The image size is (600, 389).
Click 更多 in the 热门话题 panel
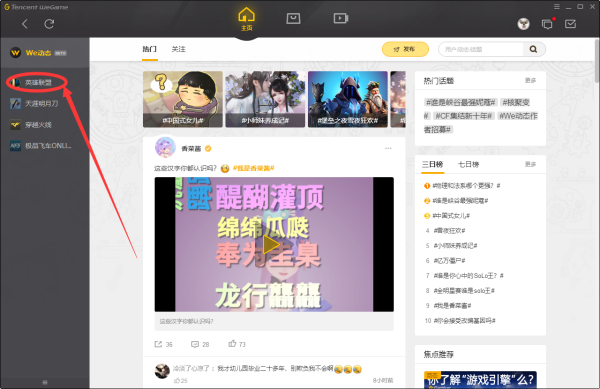click(x=530, y=80)
